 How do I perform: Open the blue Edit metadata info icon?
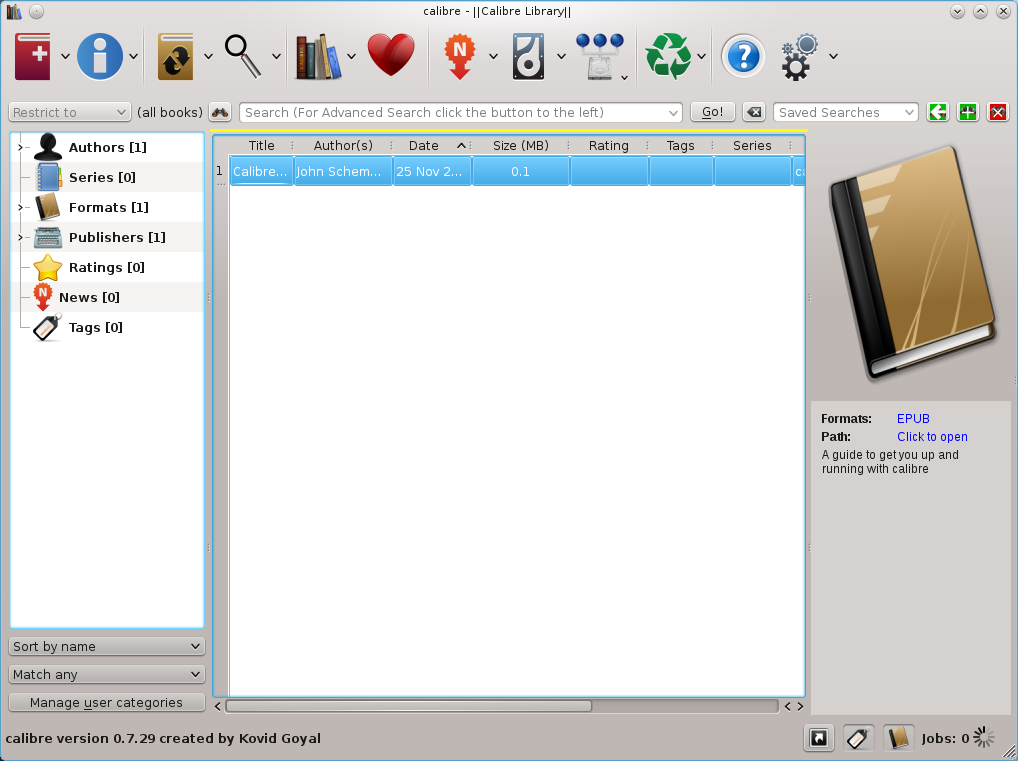(x=100, y=56)
